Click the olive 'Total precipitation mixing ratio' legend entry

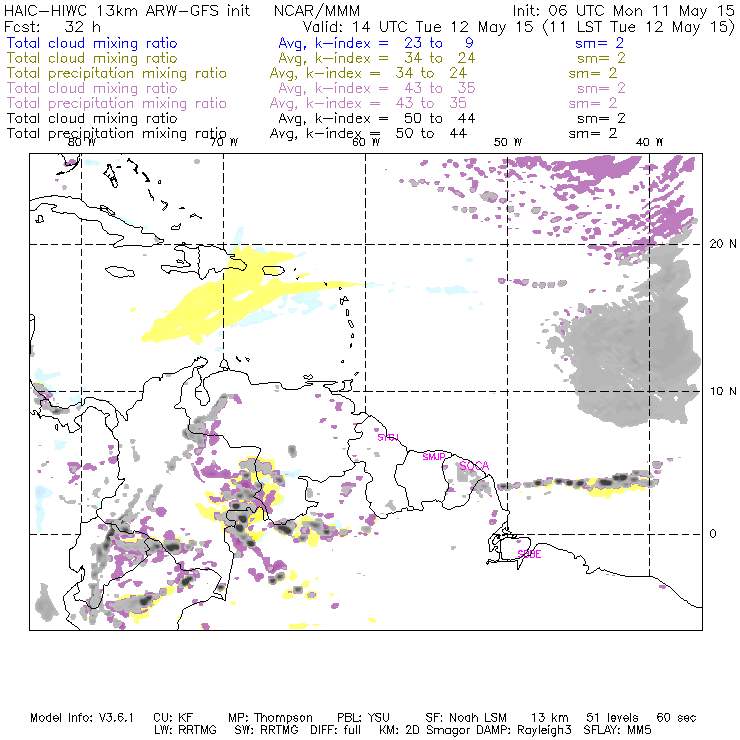(117, 73)
